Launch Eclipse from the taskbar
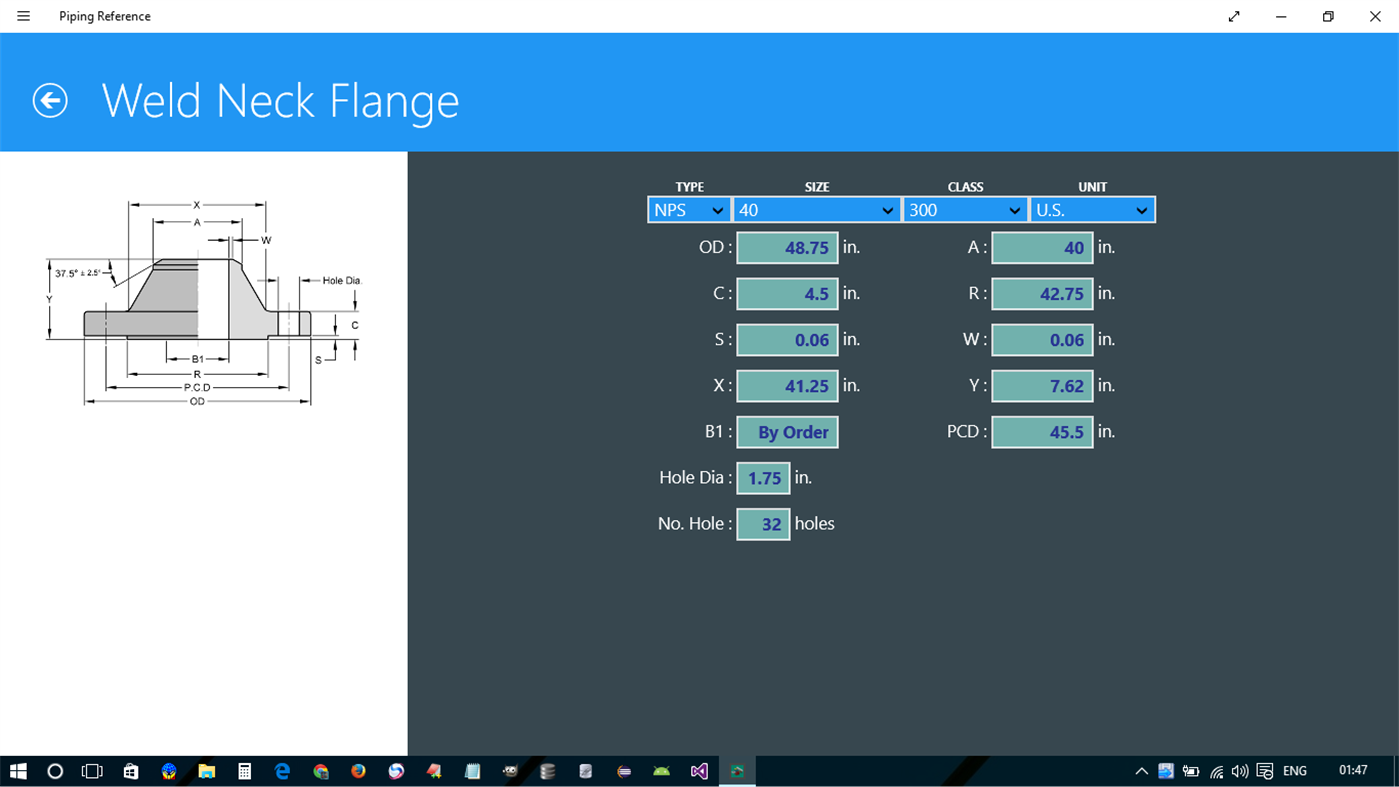Image resolution: width=1399 pixels, height=787 pixels. coord(623,771)
